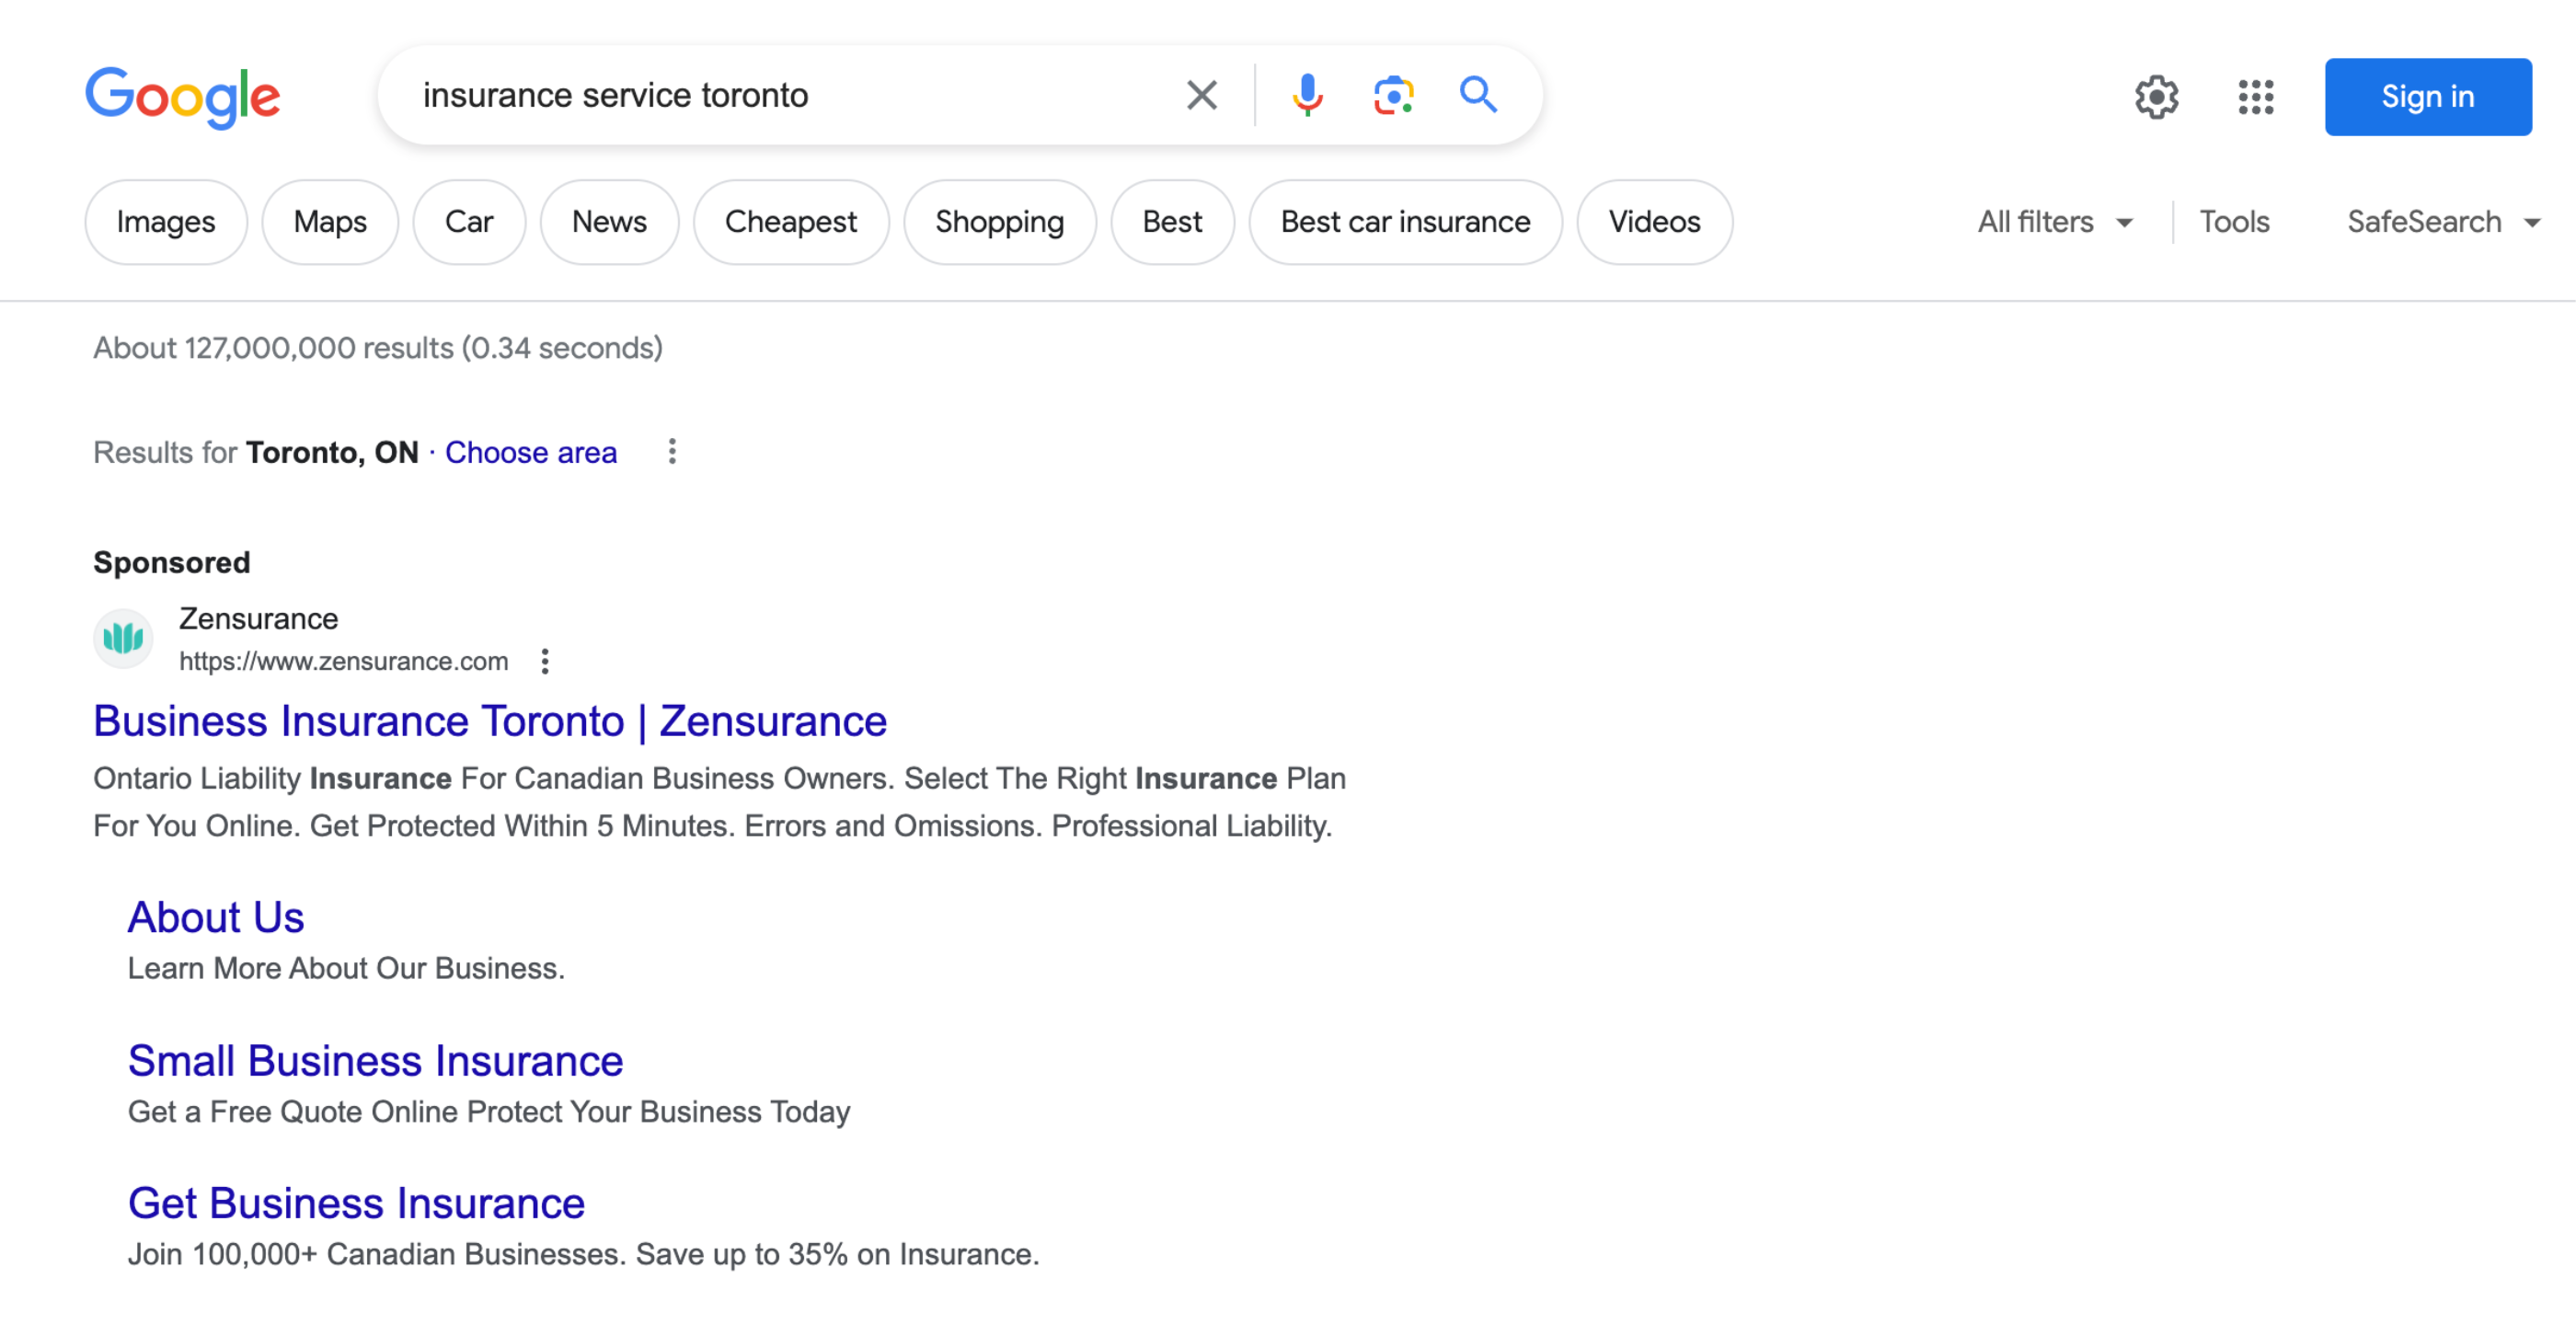Open Google apps grid

[x=2256, y=97]
